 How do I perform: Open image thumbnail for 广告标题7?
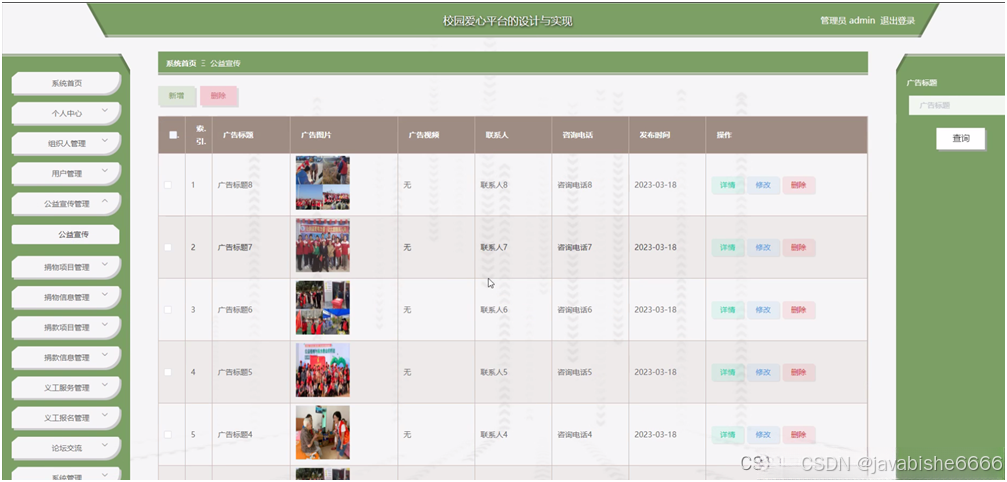[x=322, y=245]
